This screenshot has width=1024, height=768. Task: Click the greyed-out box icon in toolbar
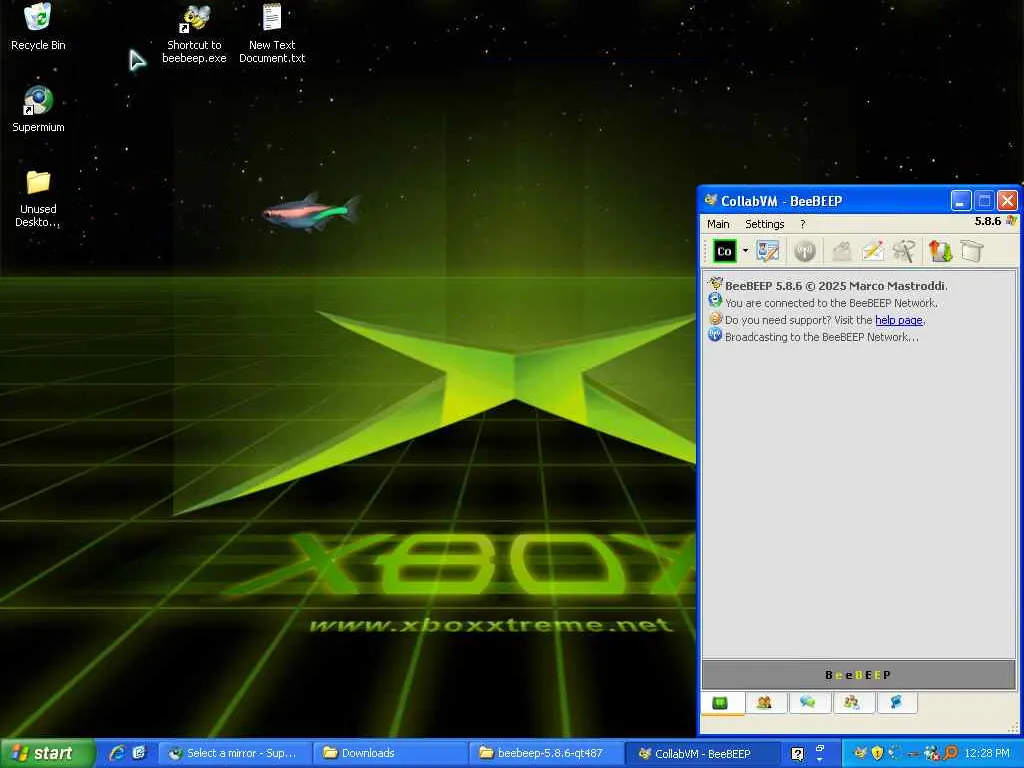(842, 251)
